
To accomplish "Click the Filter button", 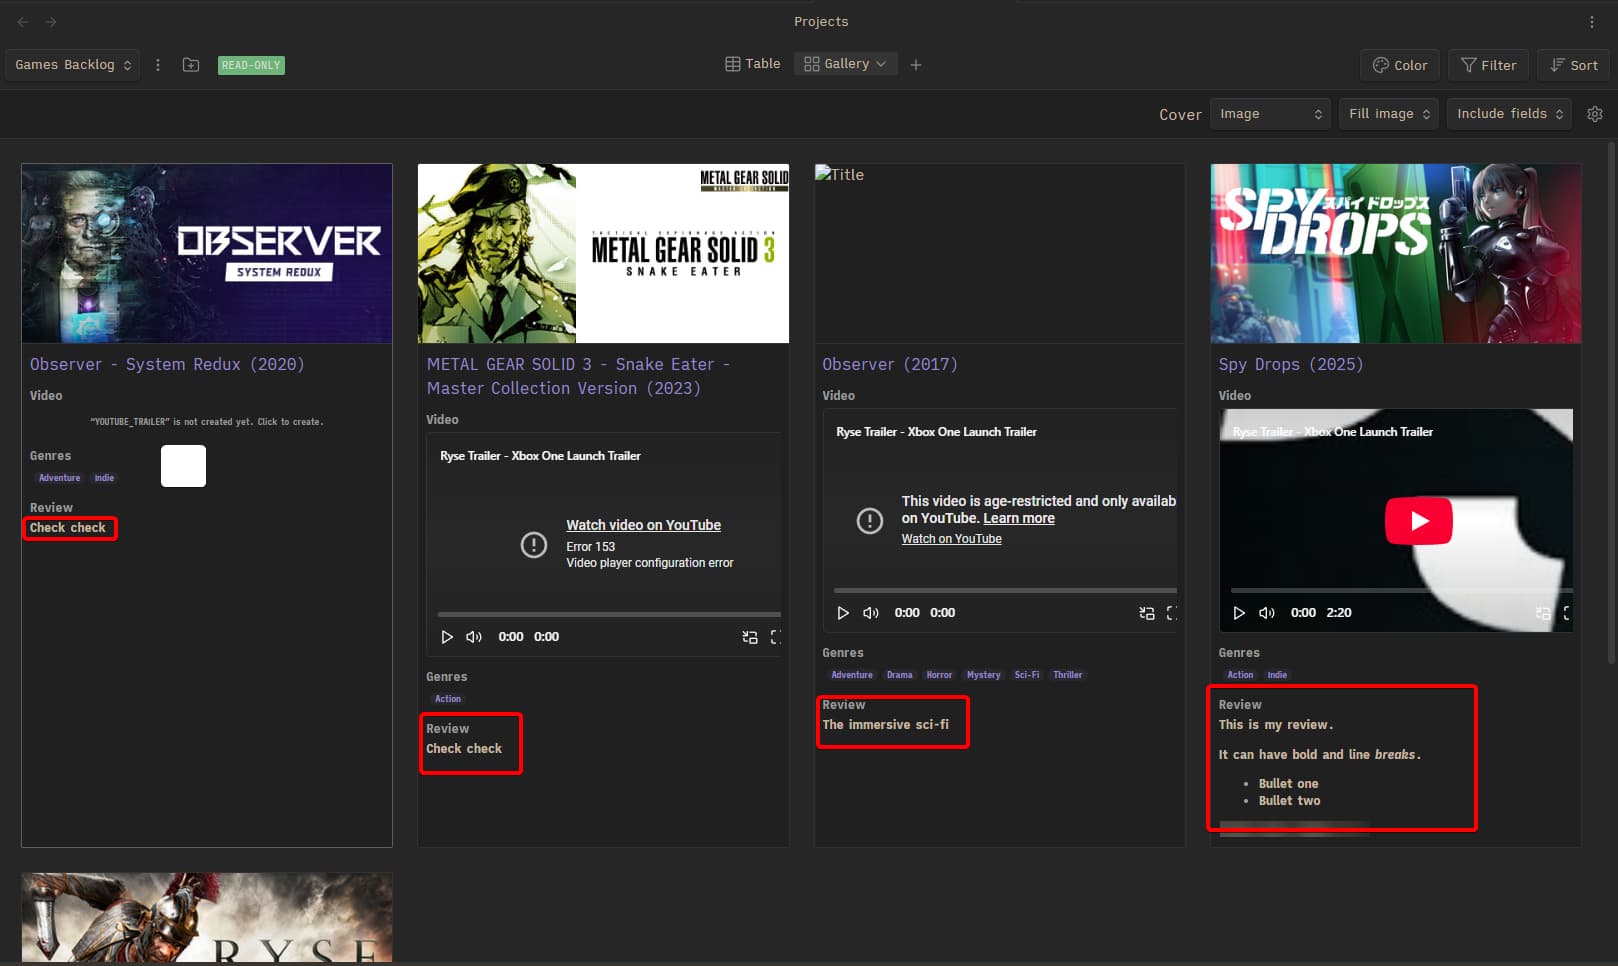I will tap(1488, 65).
